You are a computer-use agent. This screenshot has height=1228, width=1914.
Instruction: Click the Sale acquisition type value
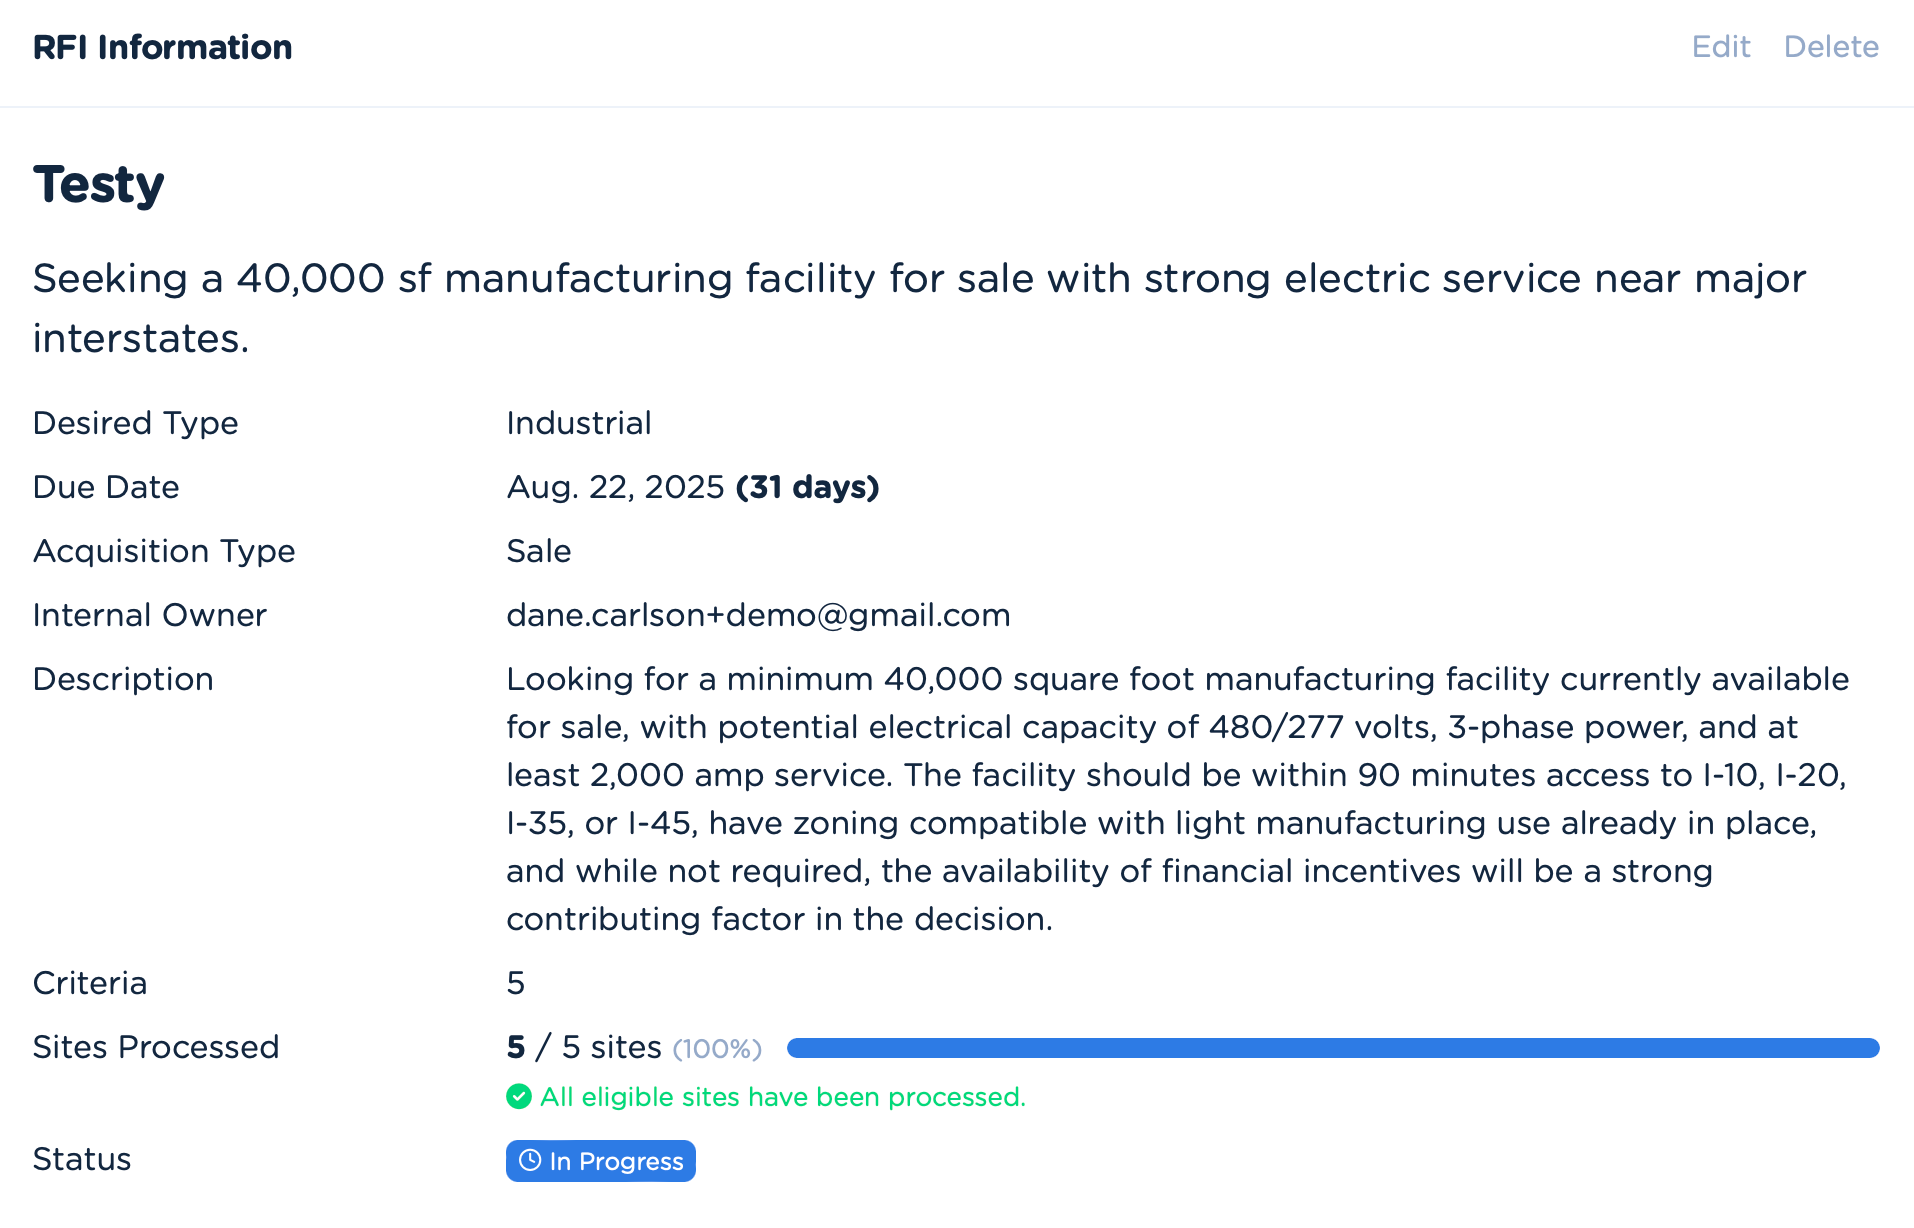(538, 551)
